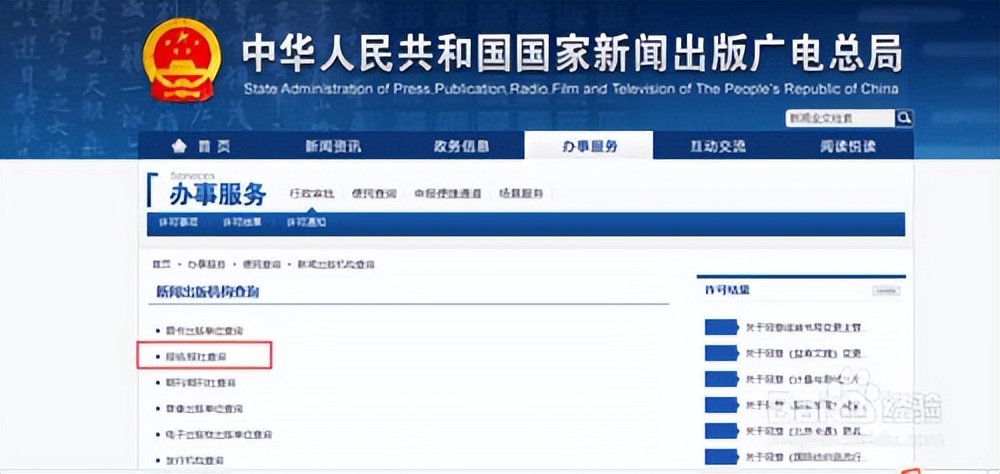Open the 政务信息 navigation tab

coord(461,146)
